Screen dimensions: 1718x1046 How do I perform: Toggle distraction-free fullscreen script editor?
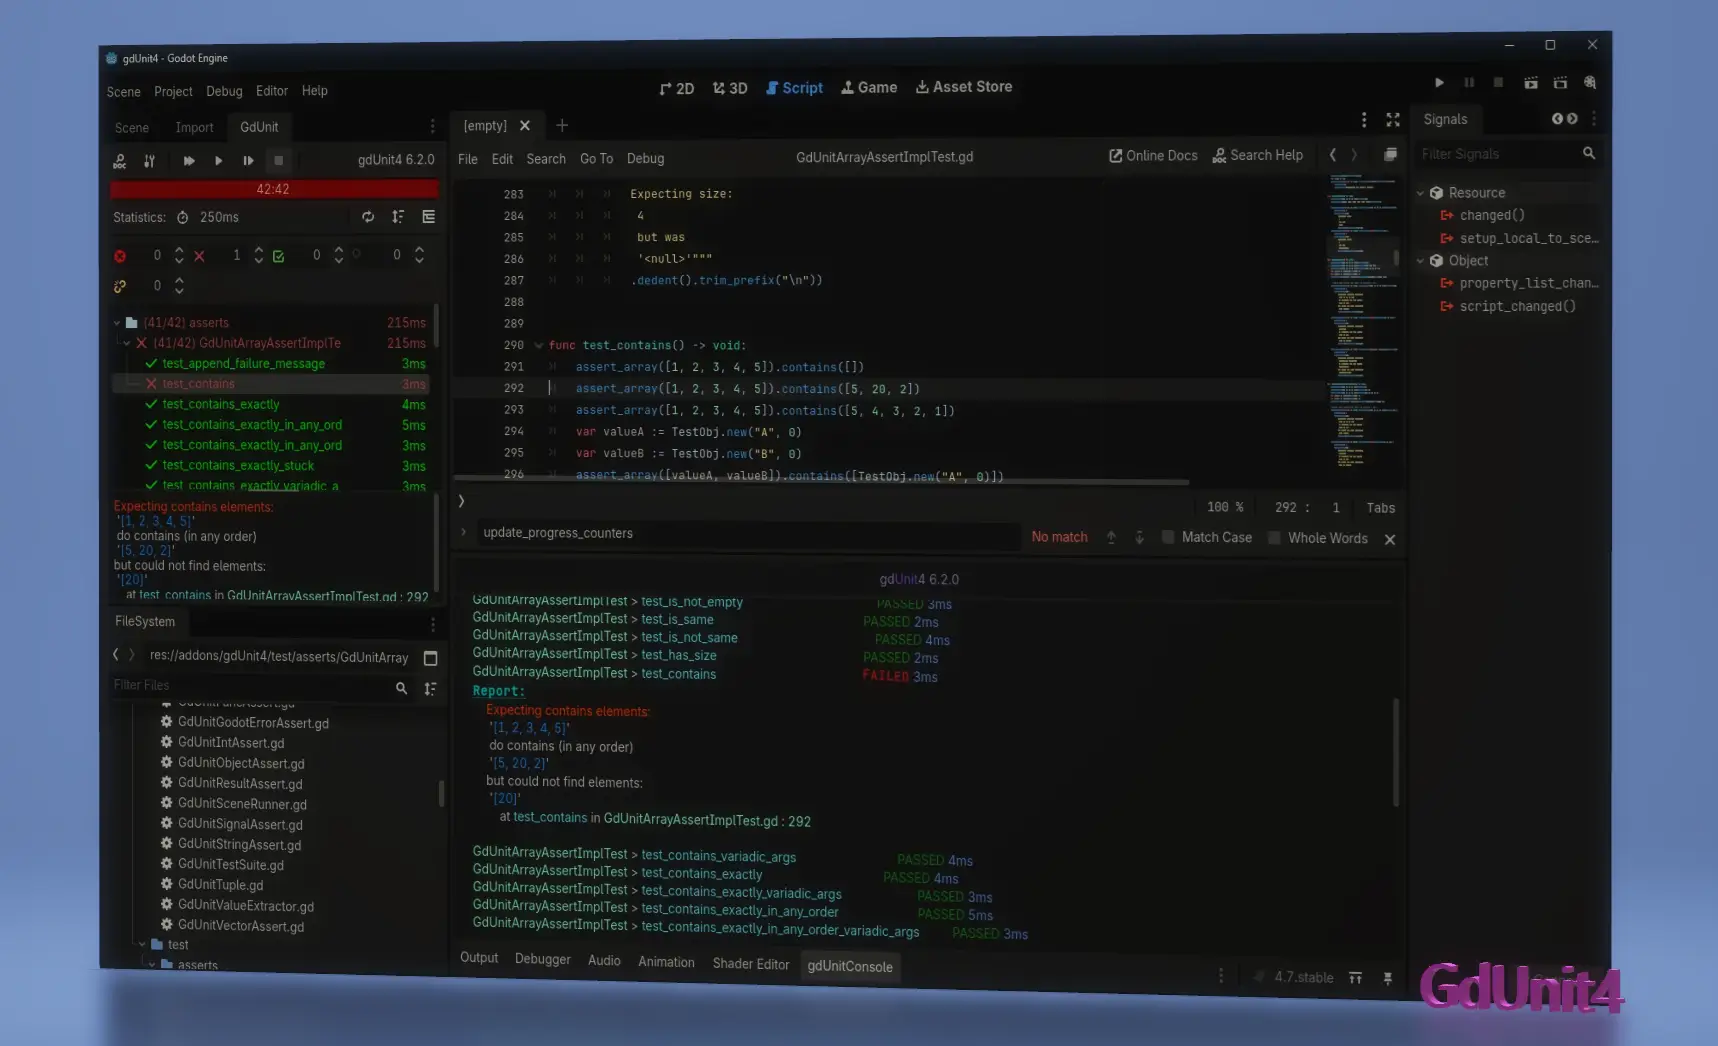(x=1393, y=120)
